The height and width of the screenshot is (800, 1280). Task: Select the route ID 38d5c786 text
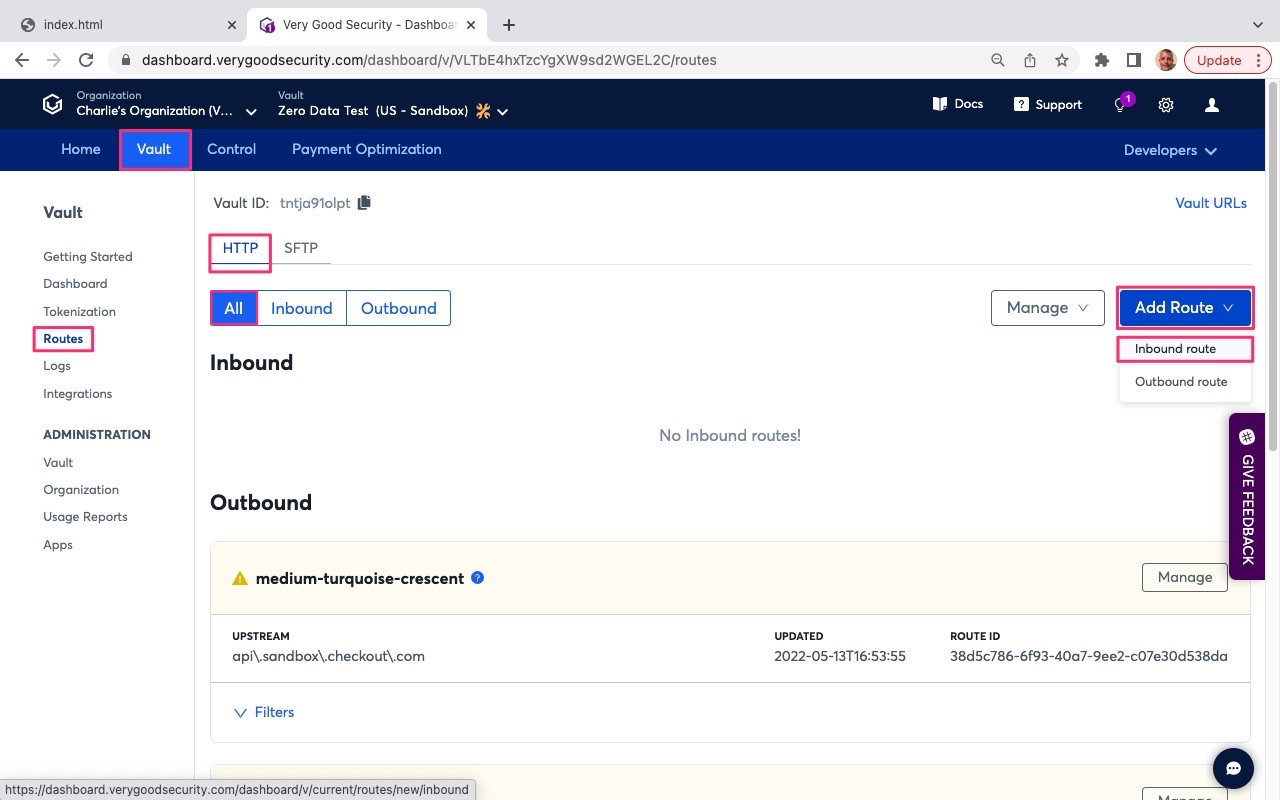[1089, 657]
